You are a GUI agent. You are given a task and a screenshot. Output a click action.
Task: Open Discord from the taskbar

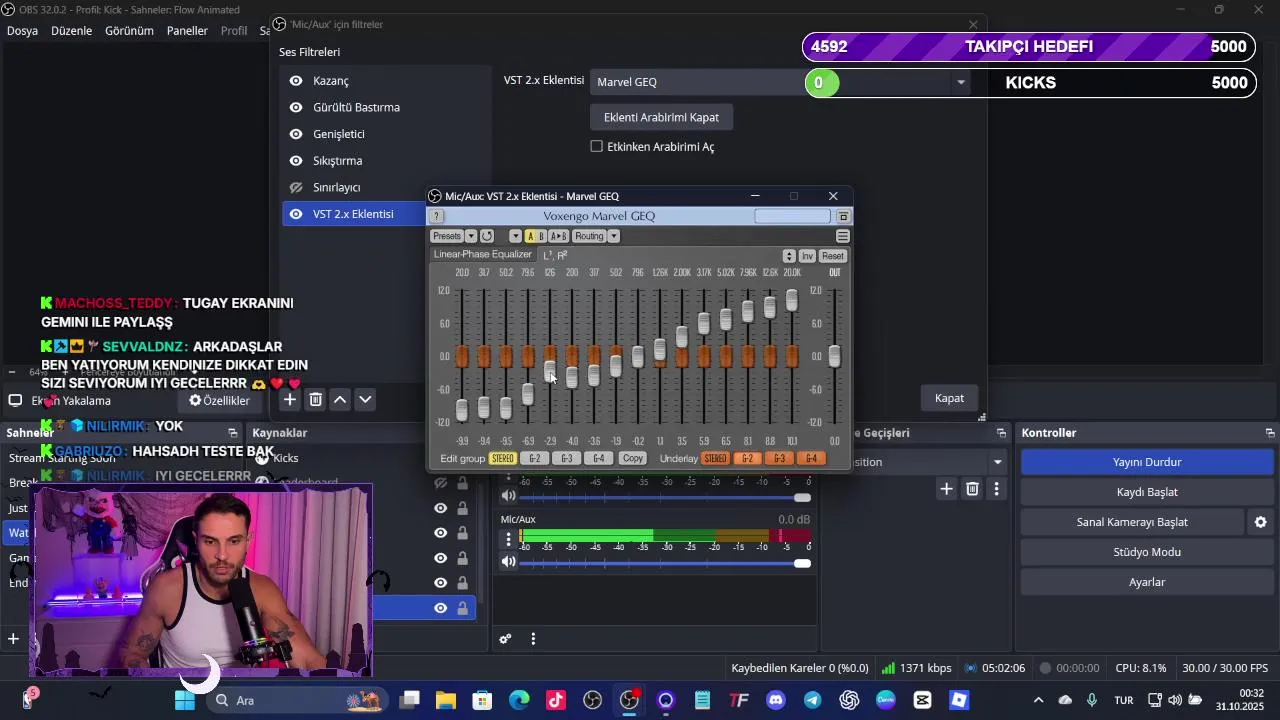(x=775, y=700)
